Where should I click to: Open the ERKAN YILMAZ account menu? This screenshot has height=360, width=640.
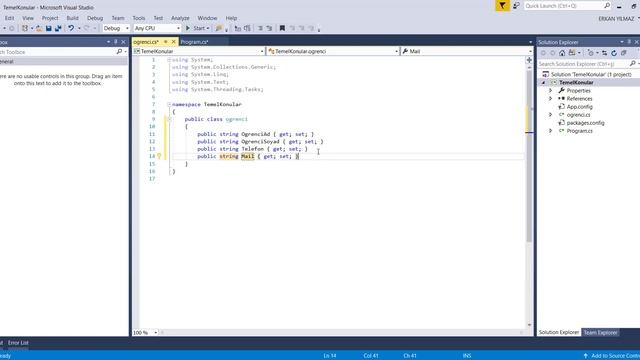click(617, 19)
